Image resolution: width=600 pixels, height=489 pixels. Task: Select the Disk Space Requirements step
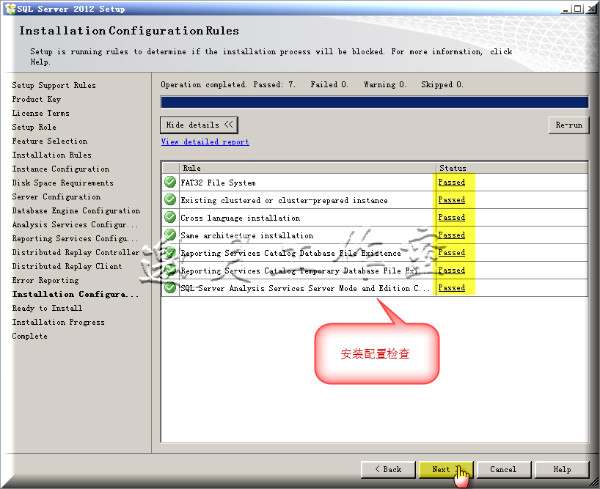63,183
